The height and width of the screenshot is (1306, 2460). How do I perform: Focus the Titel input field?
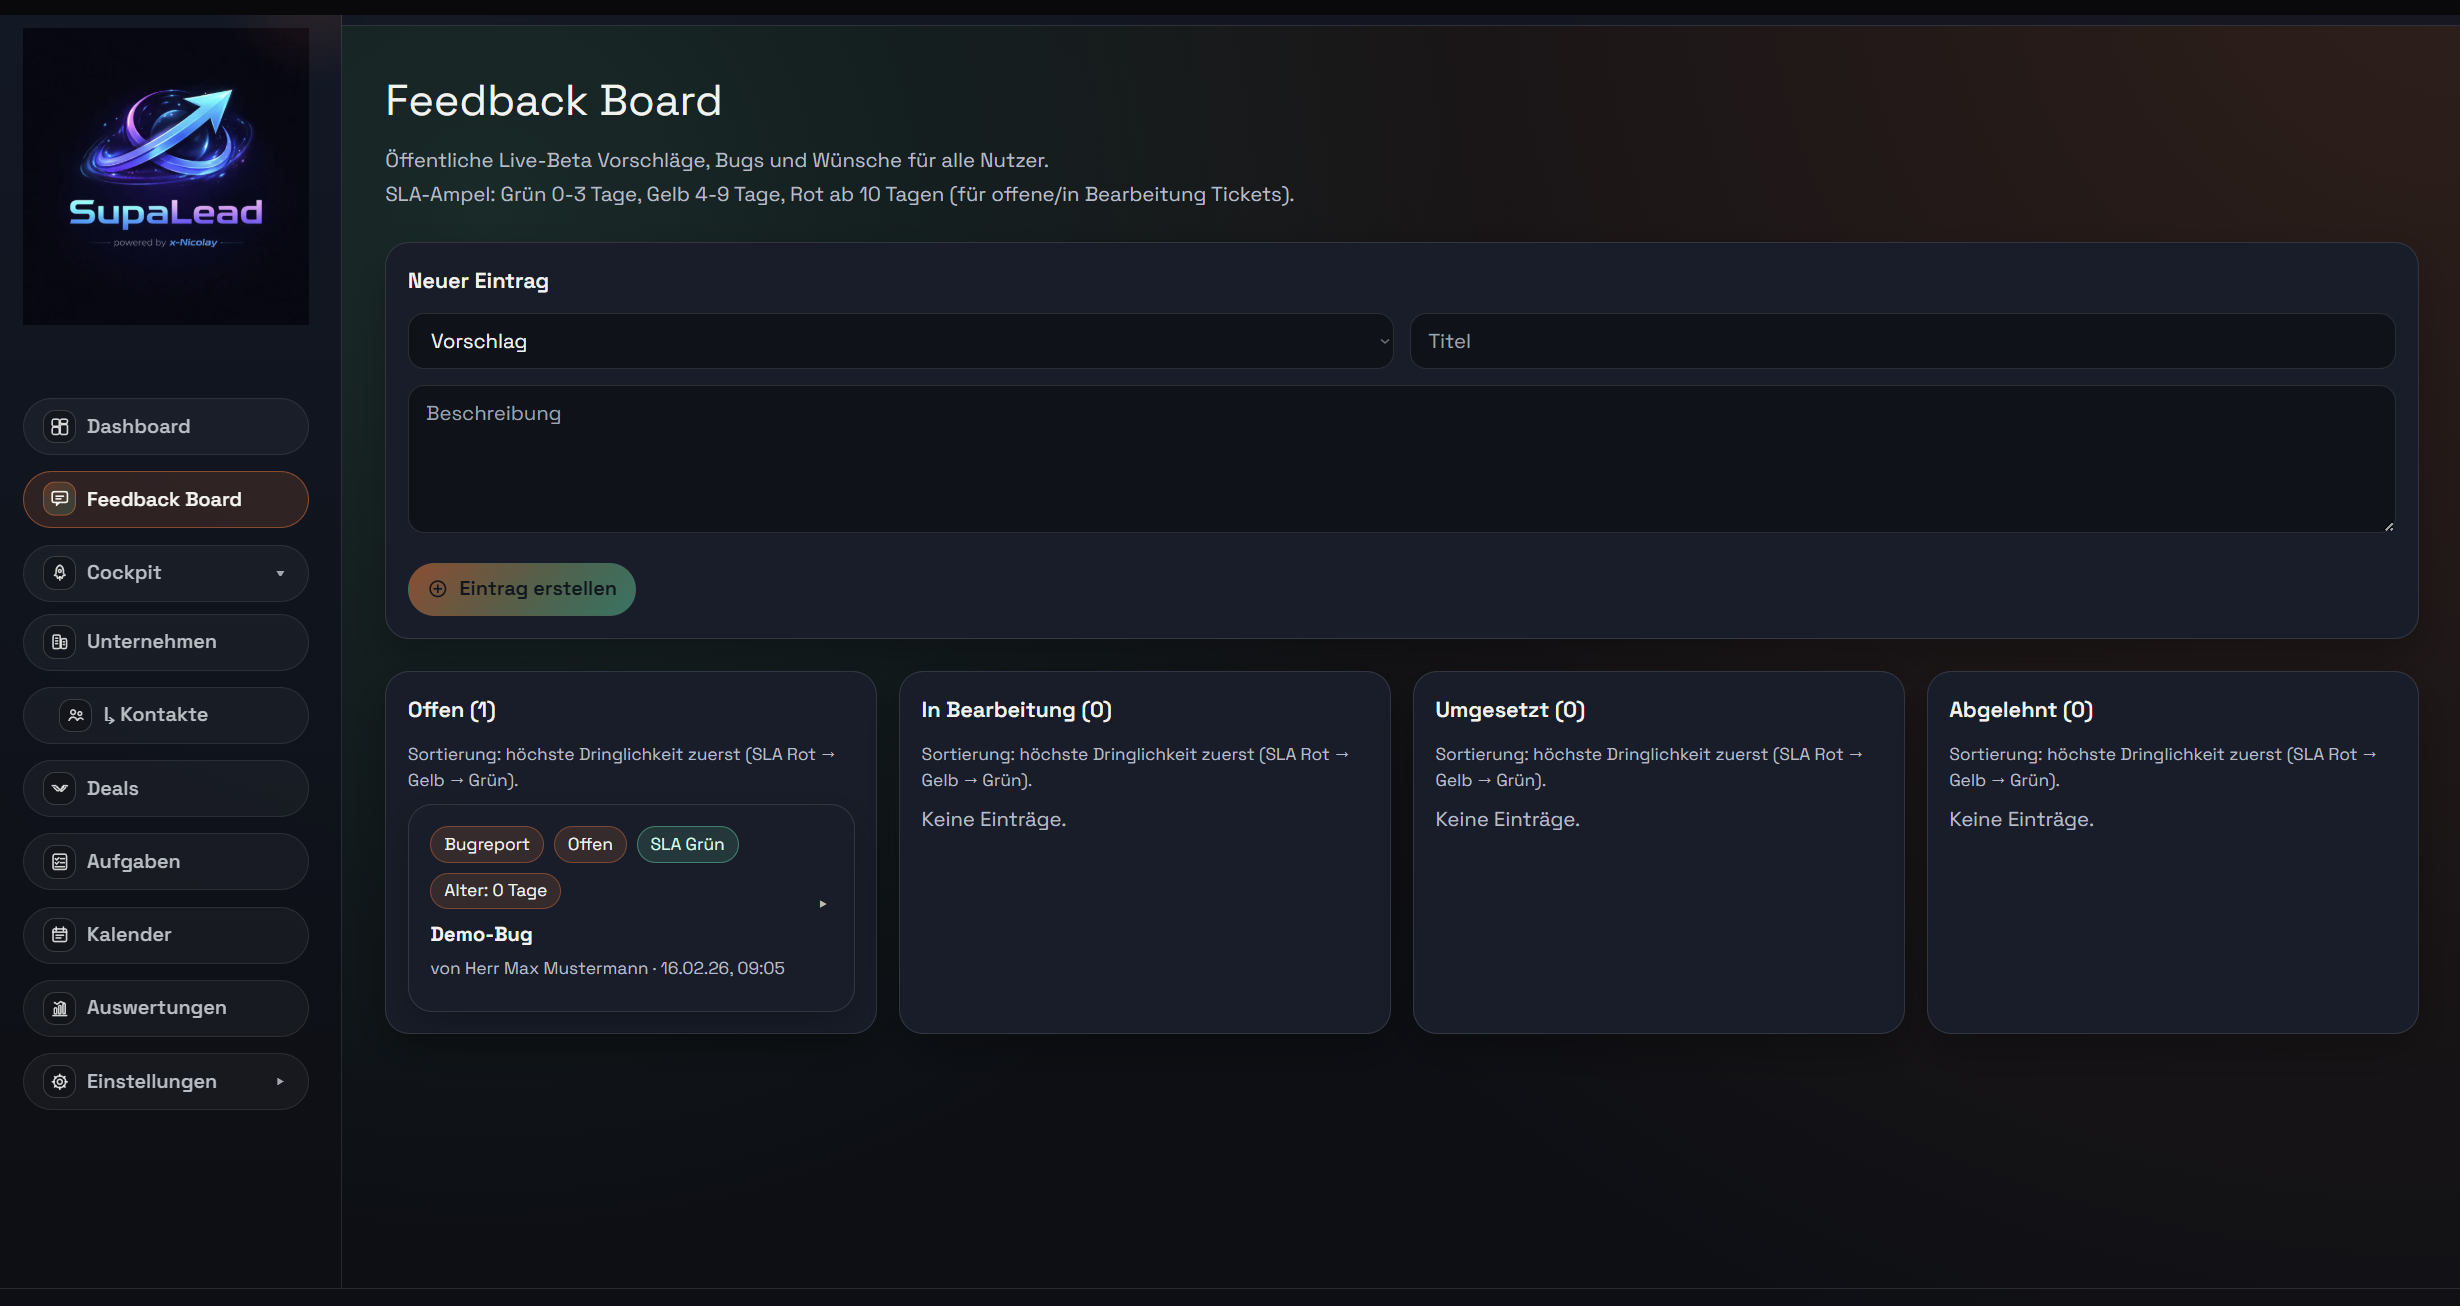click(1899, 341)
